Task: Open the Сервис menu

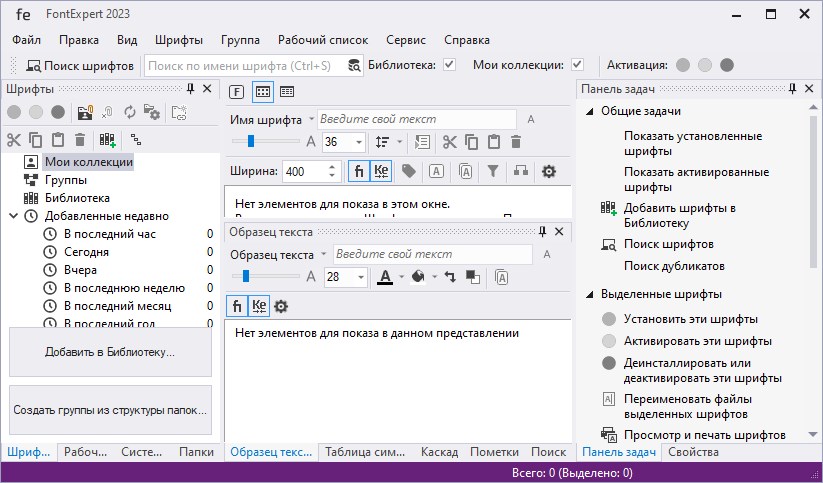Action: click(x=406, y=40)
